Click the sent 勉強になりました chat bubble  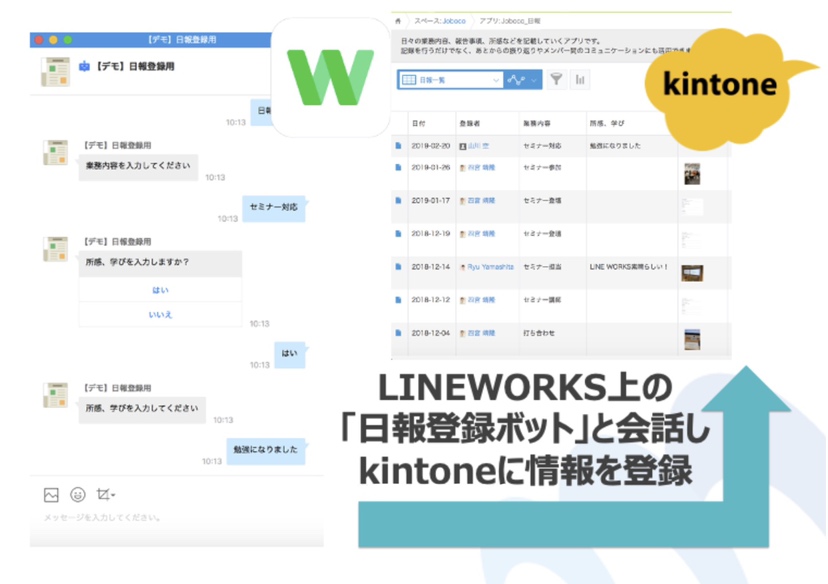tap(266, 450)
